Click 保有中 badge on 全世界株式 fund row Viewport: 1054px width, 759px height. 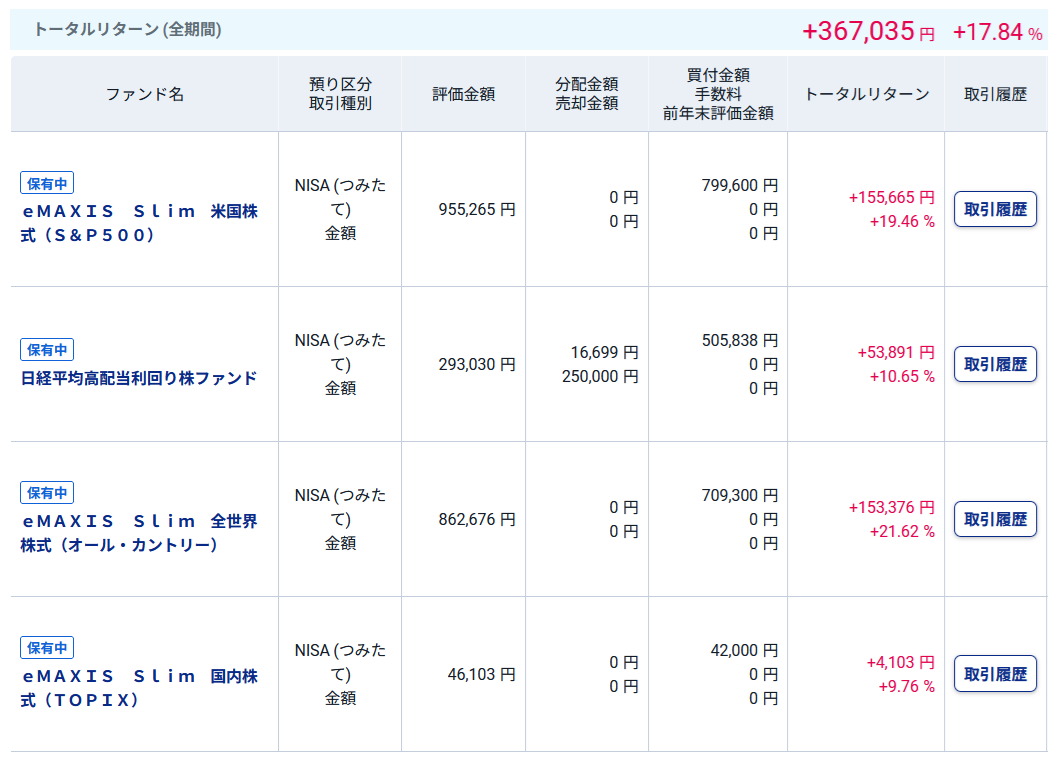(47, 493)
